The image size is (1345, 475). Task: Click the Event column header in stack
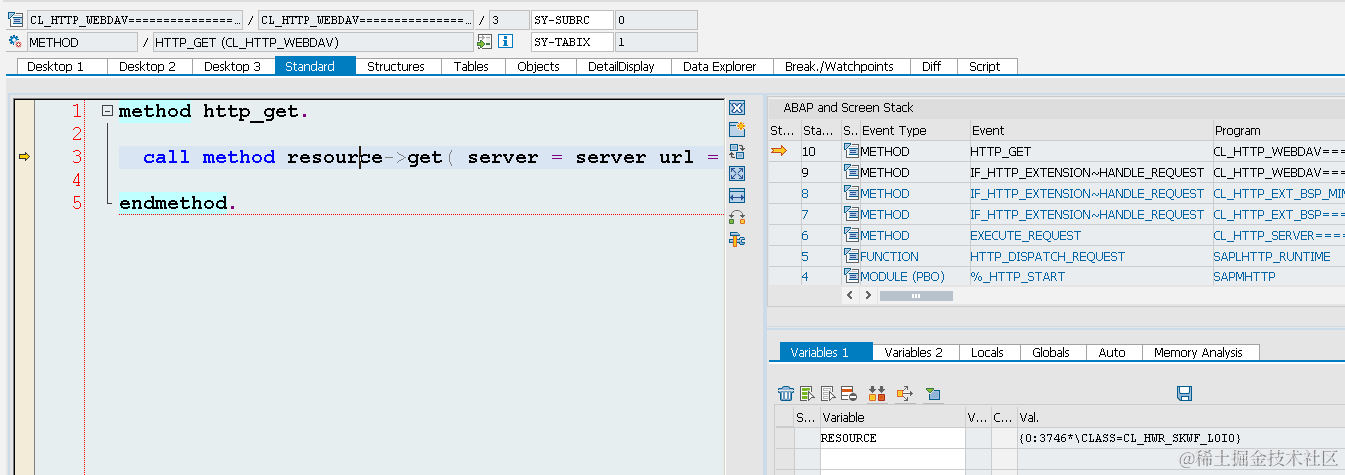click(x=1090, y=130)
